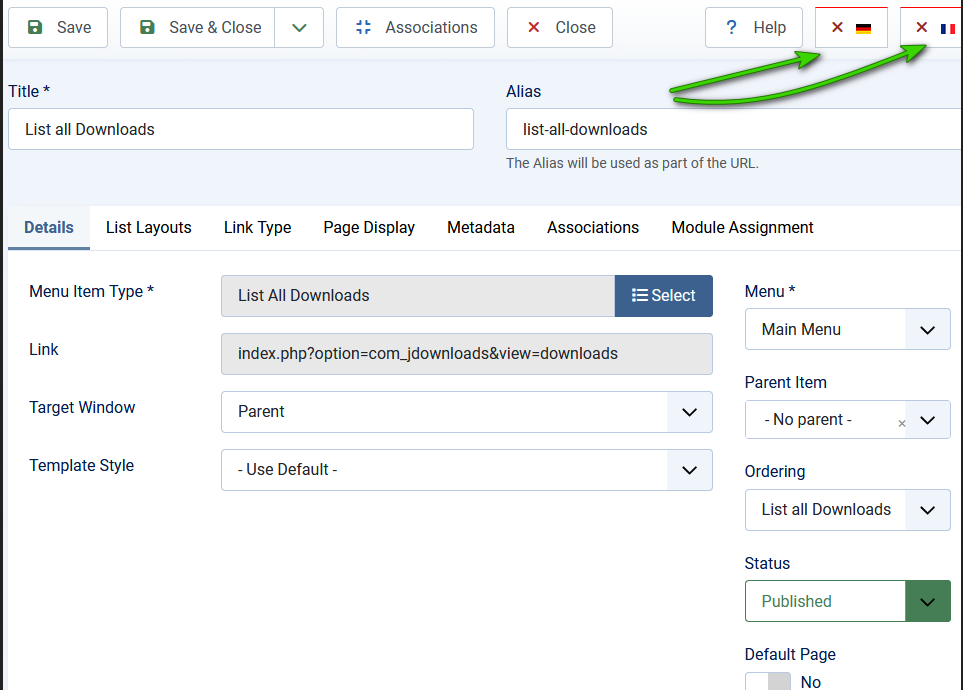Click the German flag association button

851,28
